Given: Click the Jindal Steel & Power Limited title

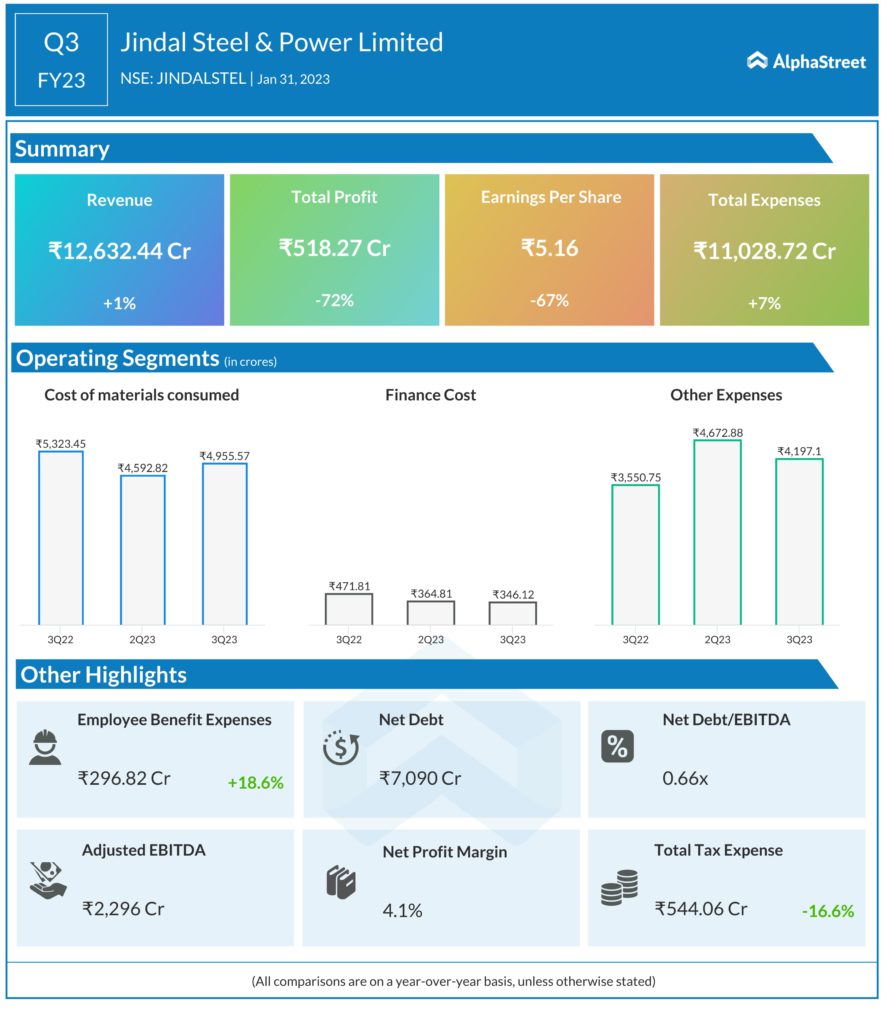Looking at the screenshot, I should point(281,43).
